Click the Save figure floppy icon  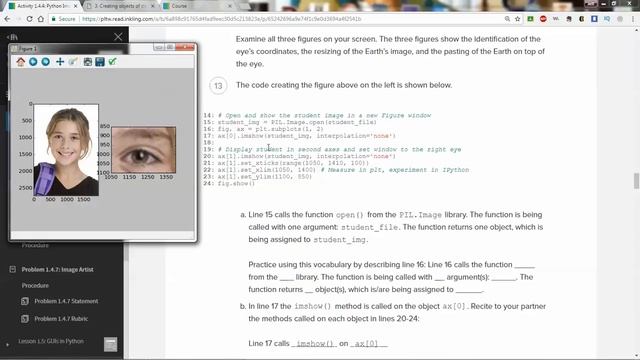[100, 62]
